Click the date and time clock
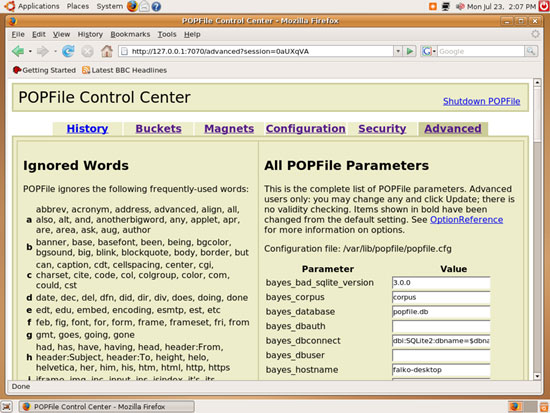Image resolution: width=550 pixels, height=413 pixels. pyautogui.click(x=502, y=6)
